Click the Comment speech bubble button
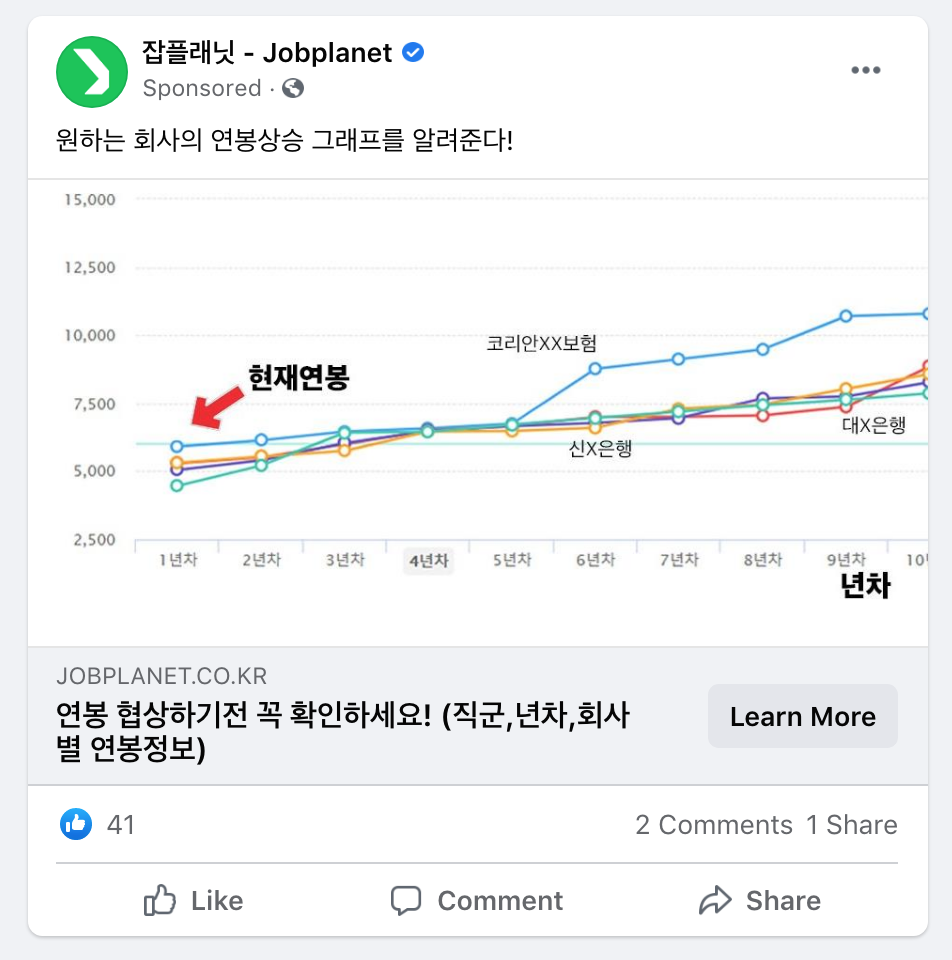Image resolution: width=952 pixels, height=960 pixels. (477, 901)
